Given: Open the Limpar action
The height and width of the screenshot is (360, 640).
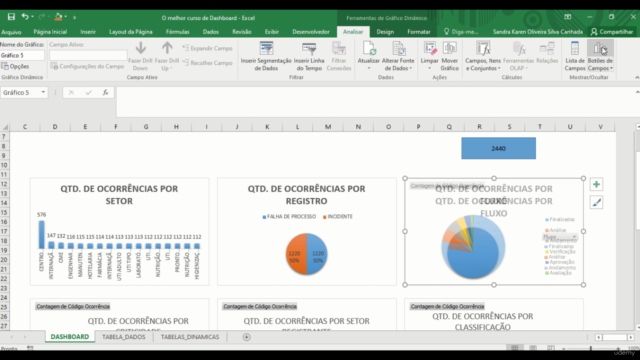Looking at the screenshot, I should tap(429, 56).
